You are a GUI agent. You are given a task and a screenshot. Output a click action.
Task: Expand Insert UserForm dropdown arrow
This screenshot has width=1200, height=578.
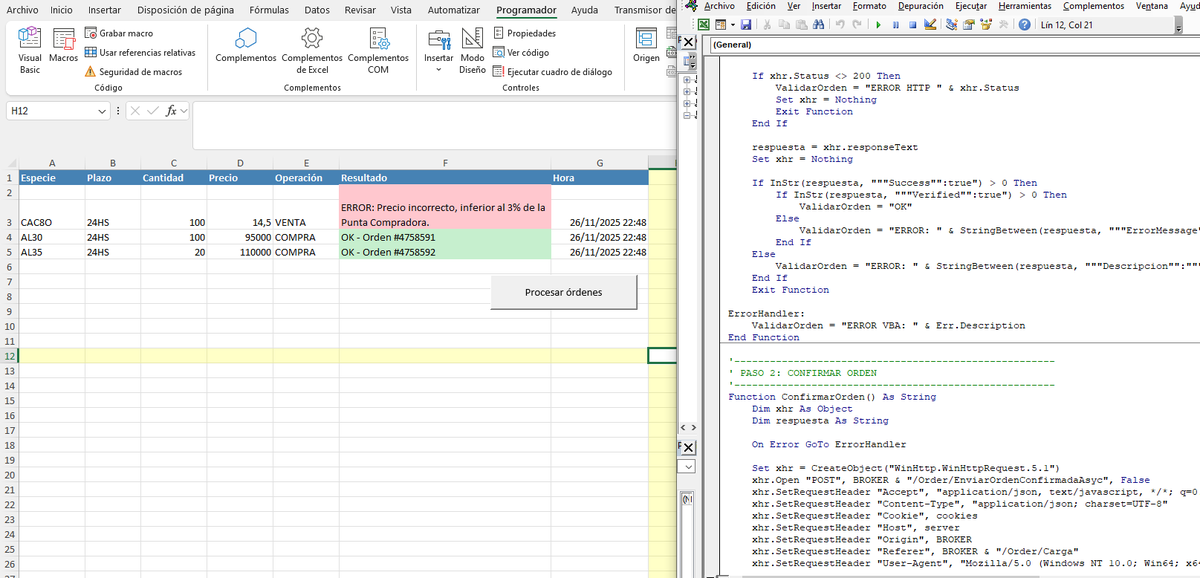coord(733,24)
